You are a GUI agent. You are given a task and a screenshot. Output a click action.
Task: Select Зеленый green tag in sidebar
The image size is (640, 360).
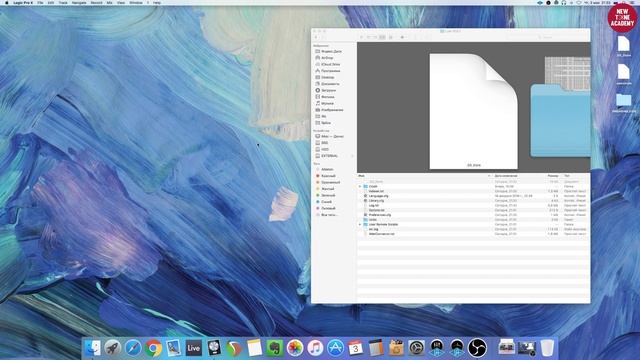click(x=326, y=196)
